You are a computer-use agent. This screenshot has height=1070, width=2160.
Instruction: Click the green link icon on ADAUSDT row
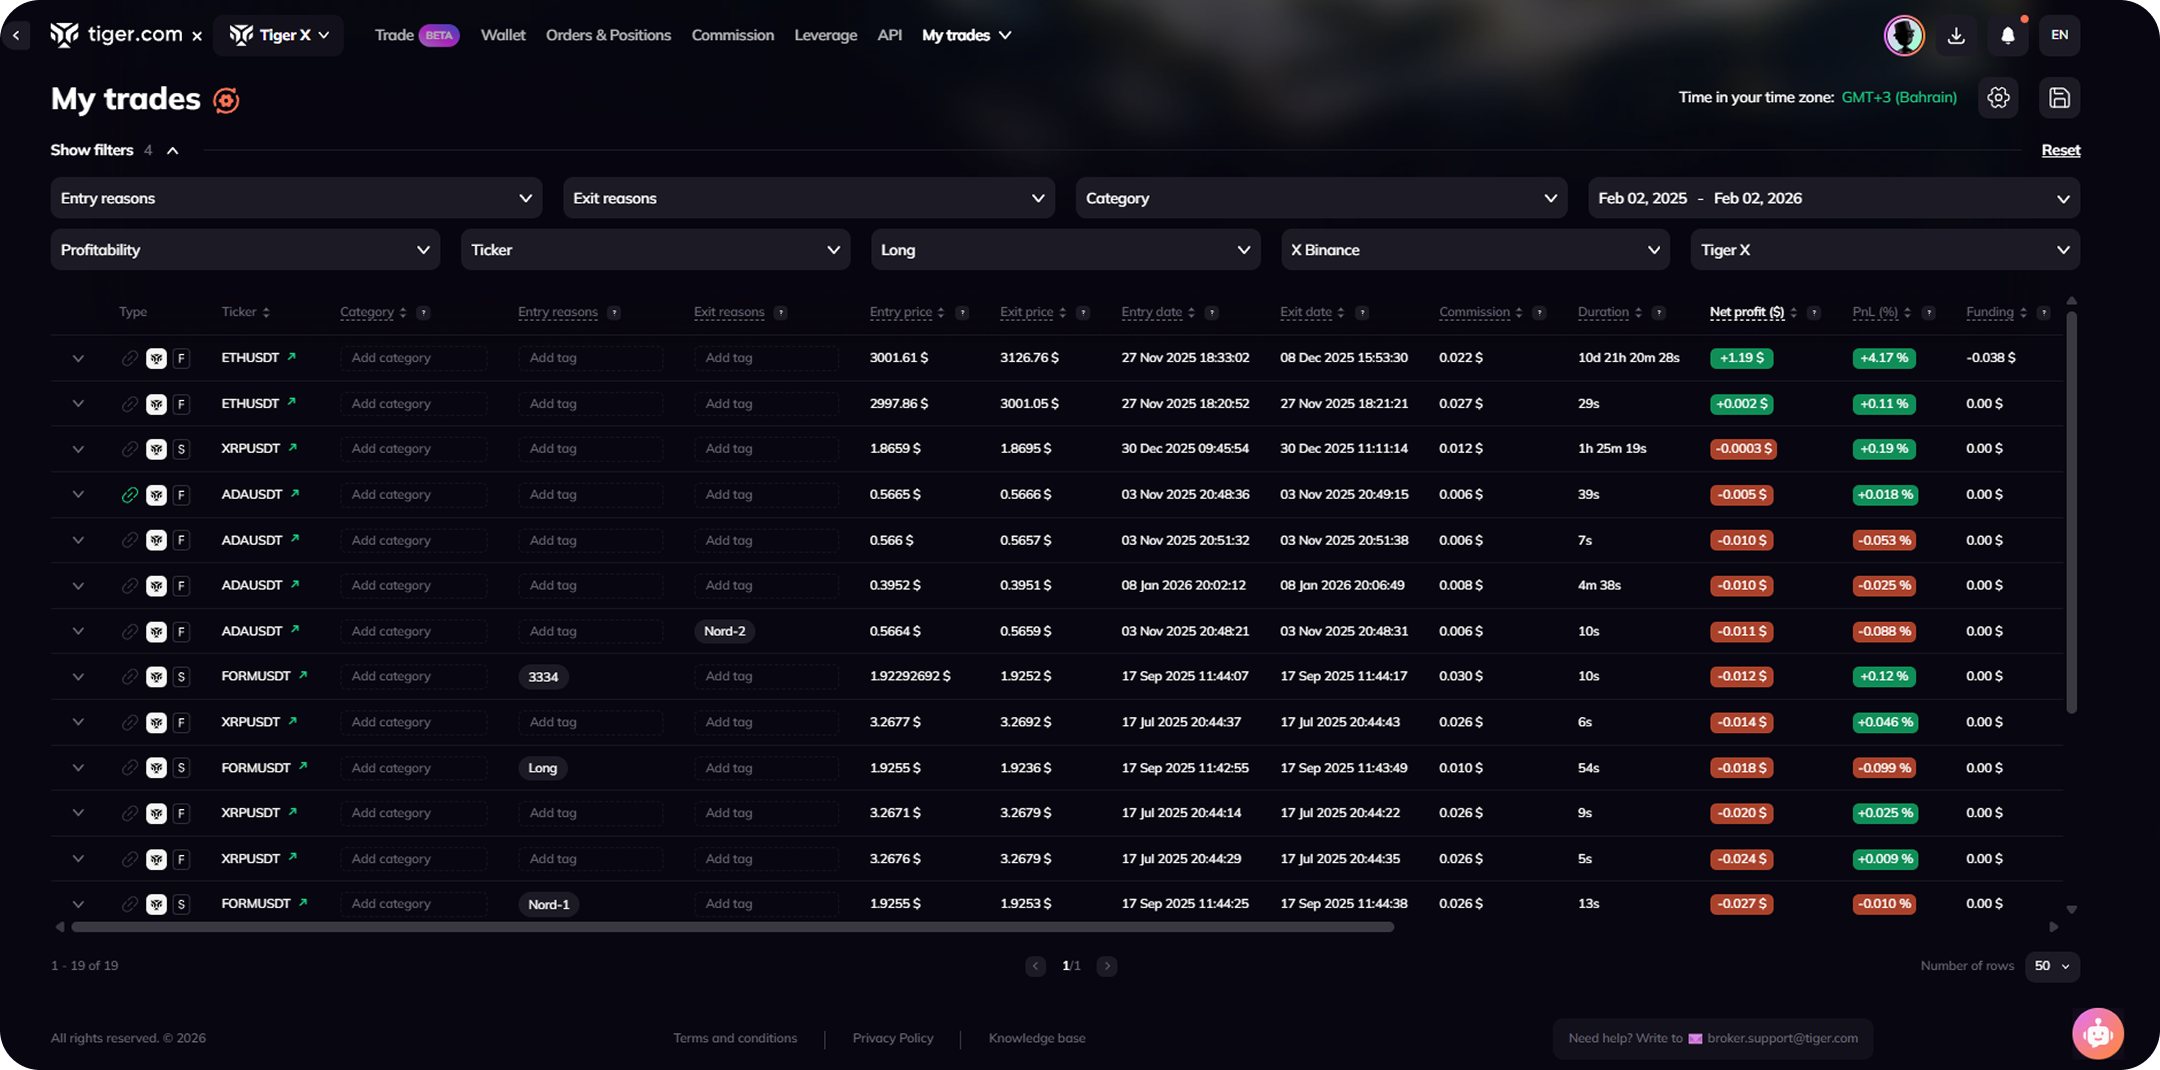(x=129, y=495)
